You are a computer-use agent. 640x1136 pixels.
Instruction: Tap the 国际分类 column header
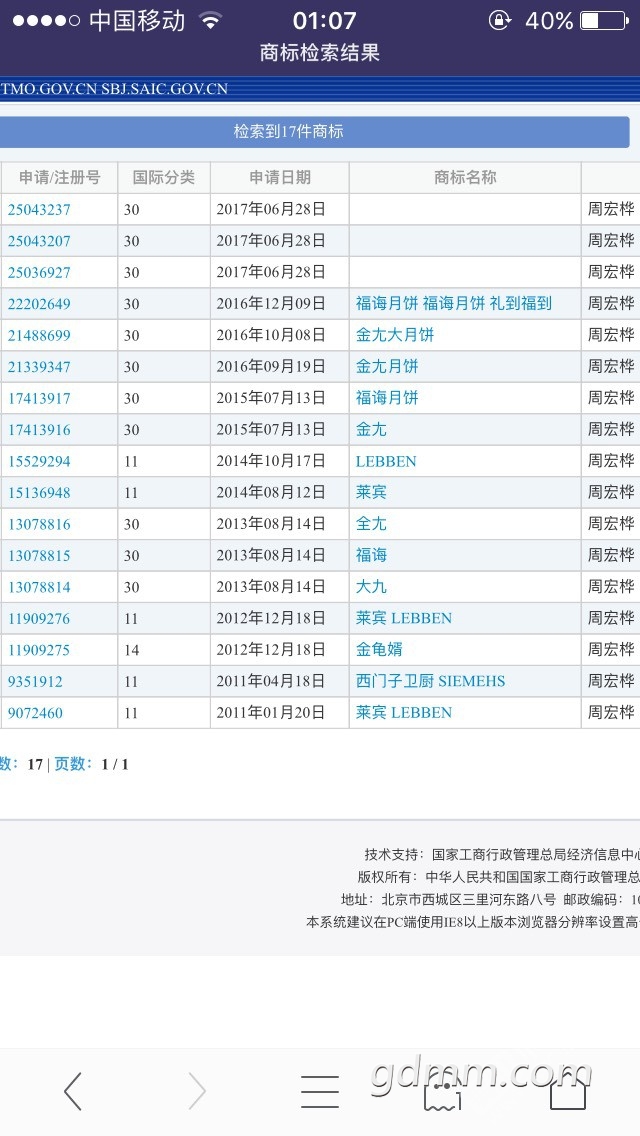pyautogui.click(x=164, y=178)
